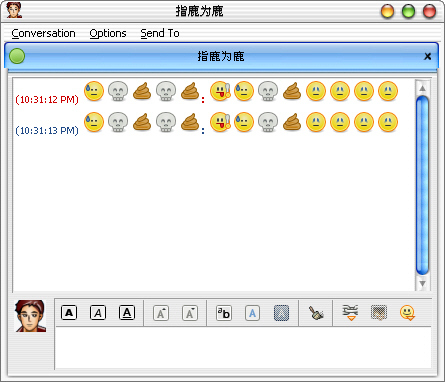Click the scrollbar down arrow
445x382 pixels.
click(422, 284)
